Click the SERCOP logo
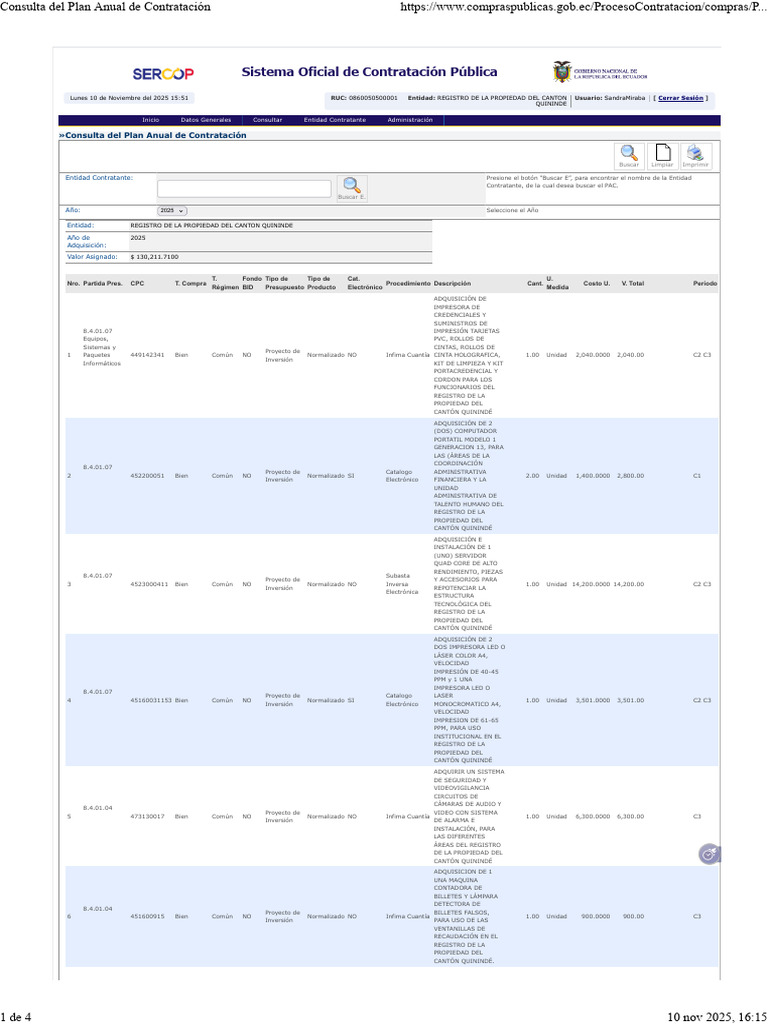Viewport: 768px width, 1024px height. [163, 74]
